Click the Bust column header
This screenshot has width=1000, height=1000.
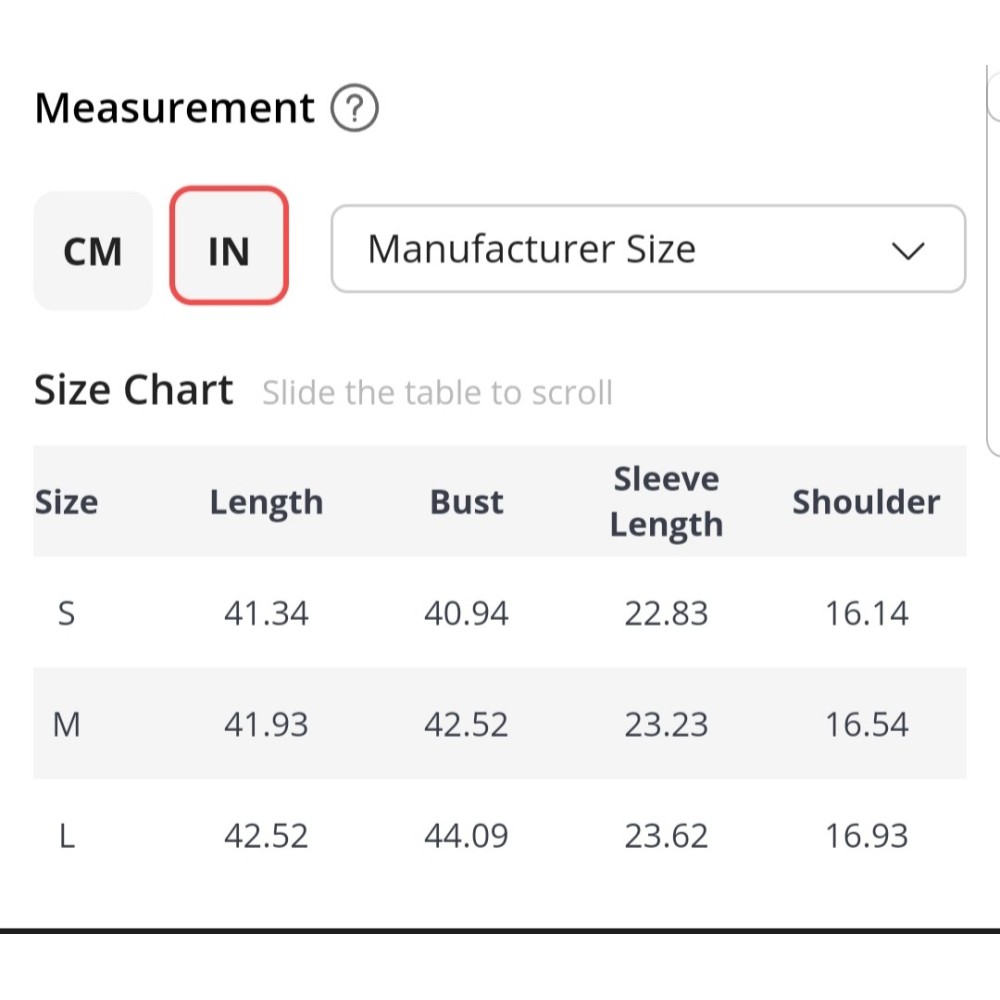click(466, 501)
